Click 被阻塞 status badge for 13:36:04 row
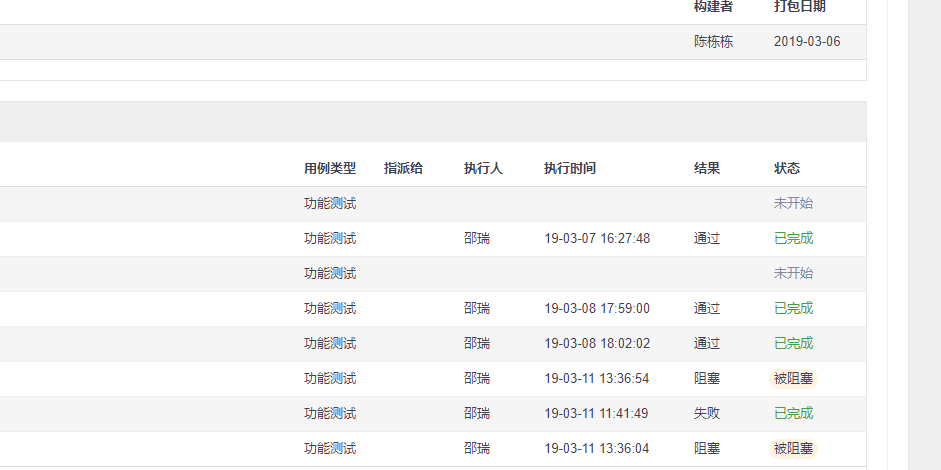The width and height of the screenshot is (941, 470). coord(793,448)
